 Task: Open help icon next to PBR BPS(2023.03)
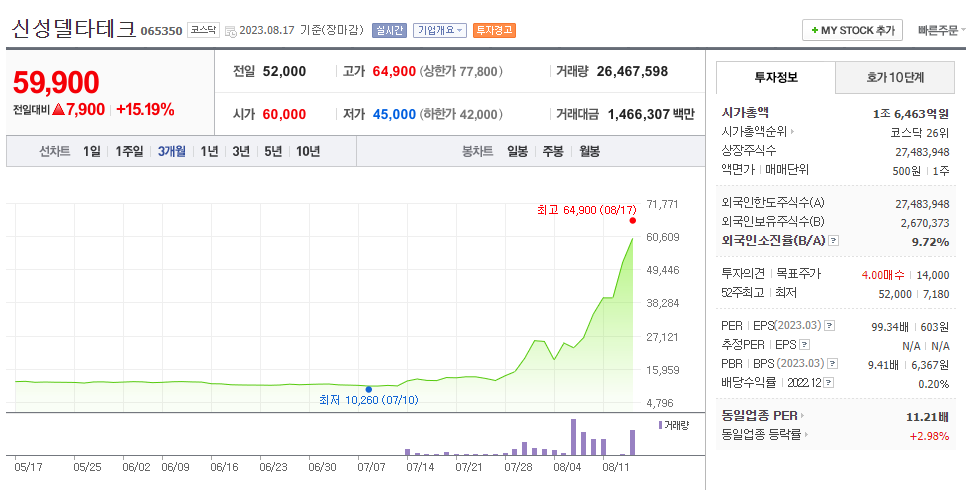(x=833, y=364)
